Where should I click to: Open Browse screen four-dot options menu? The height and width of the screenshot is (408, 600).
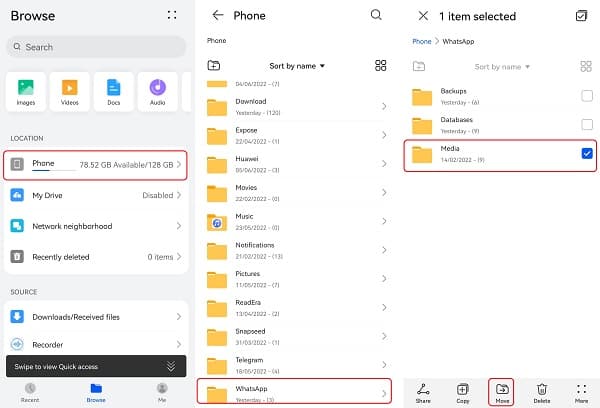point(172,15)
